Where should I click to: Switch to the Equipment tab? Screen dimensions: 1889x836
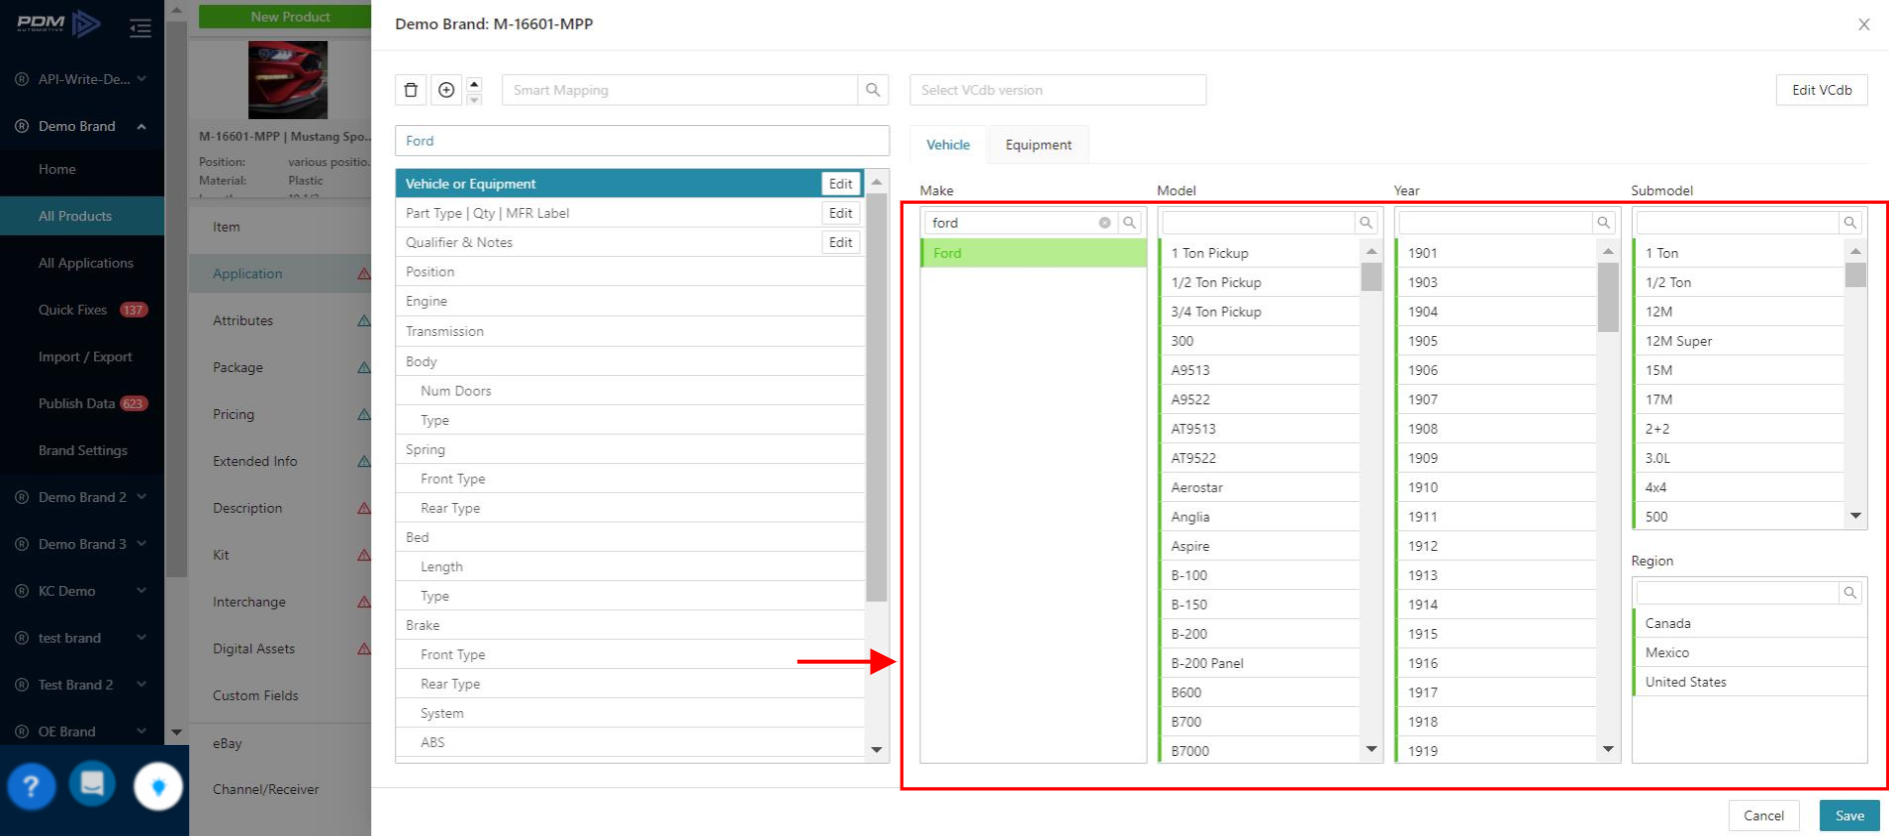point(1038,145)
